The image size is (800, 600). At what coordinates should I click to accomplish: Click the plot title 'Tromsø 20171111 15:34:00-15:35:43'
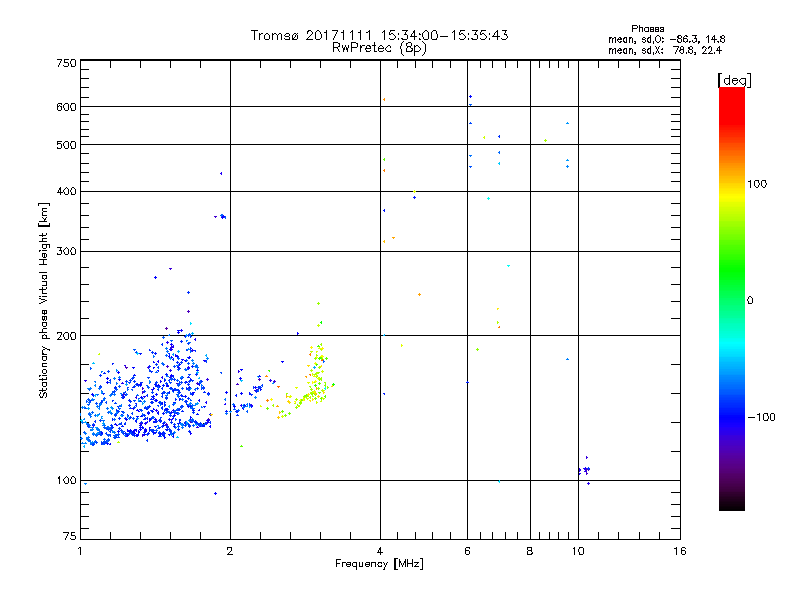pos(379,35)
